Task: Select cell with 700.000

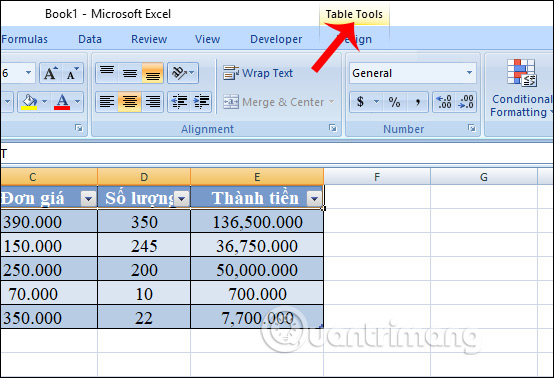Action: 257,294
